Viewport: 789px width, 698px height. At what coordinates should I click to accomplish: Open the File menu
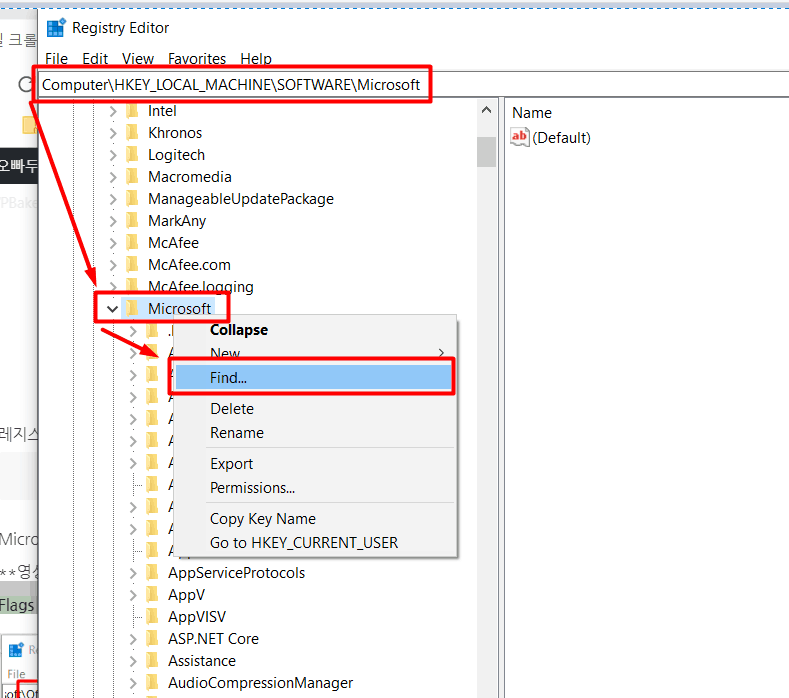(56, 59)
